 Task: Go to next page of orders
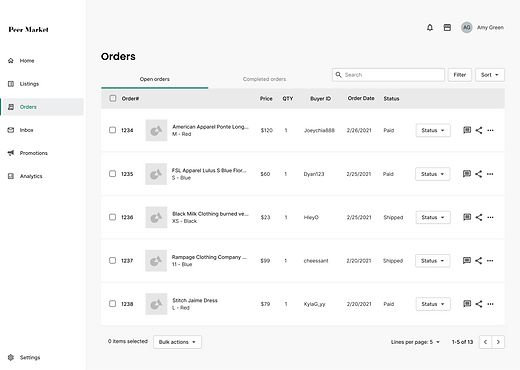pyautogui.click(x=498, y=342)
